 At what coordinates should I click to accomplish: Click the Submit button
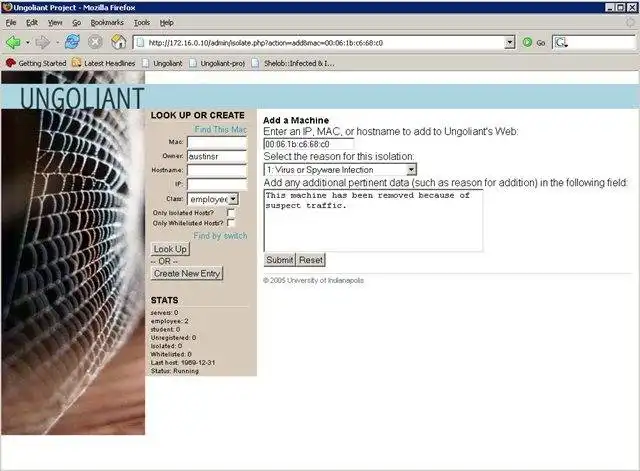pyautogui.click(x=280, y=260)
